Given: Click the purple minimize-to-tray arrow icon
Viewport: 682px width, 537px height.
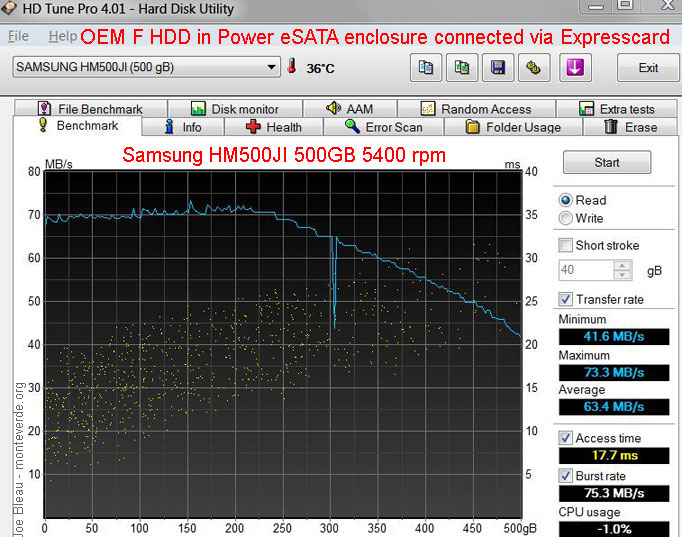Looking at the screenshot, I should (575, 67).
